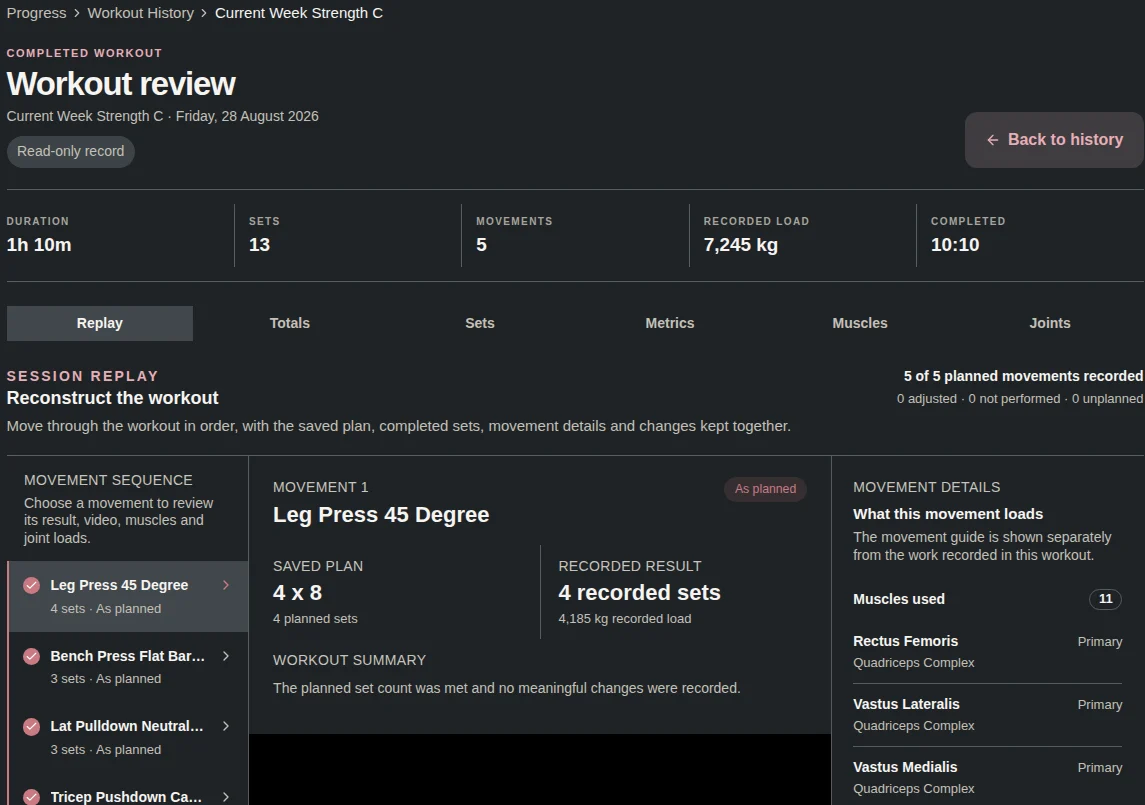This screenshot has width=1145, height=805.
Task: Click the Vastus Lateralis muscle row
Action: coord(987,714)
